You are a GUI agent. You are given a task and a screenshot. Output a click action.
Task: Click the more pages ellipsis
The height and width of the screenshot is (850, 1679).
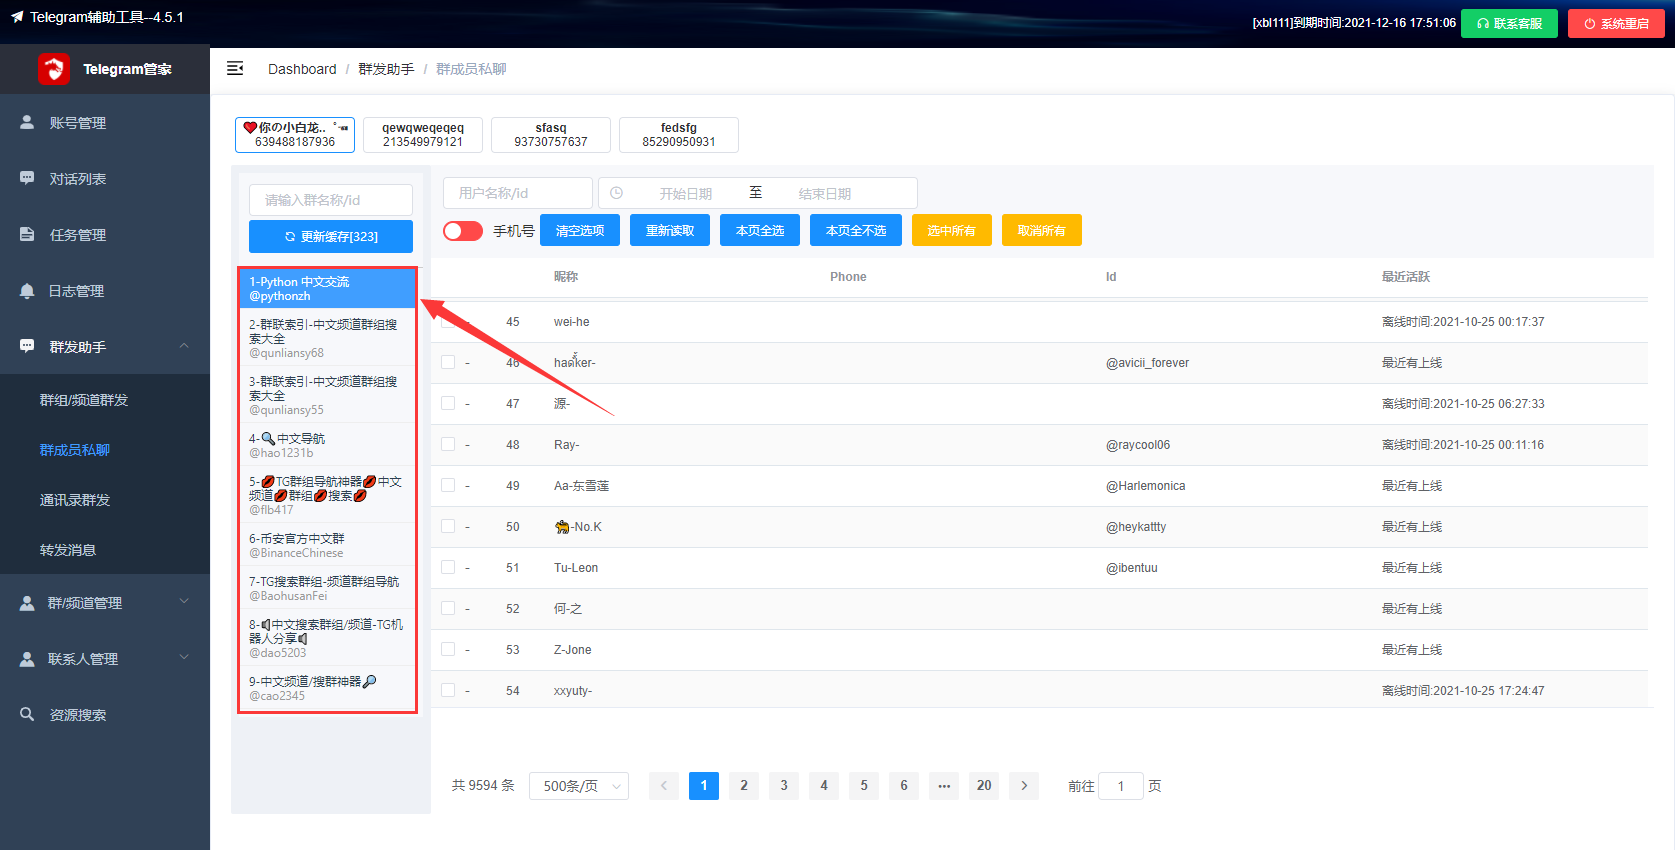(944, 786)
